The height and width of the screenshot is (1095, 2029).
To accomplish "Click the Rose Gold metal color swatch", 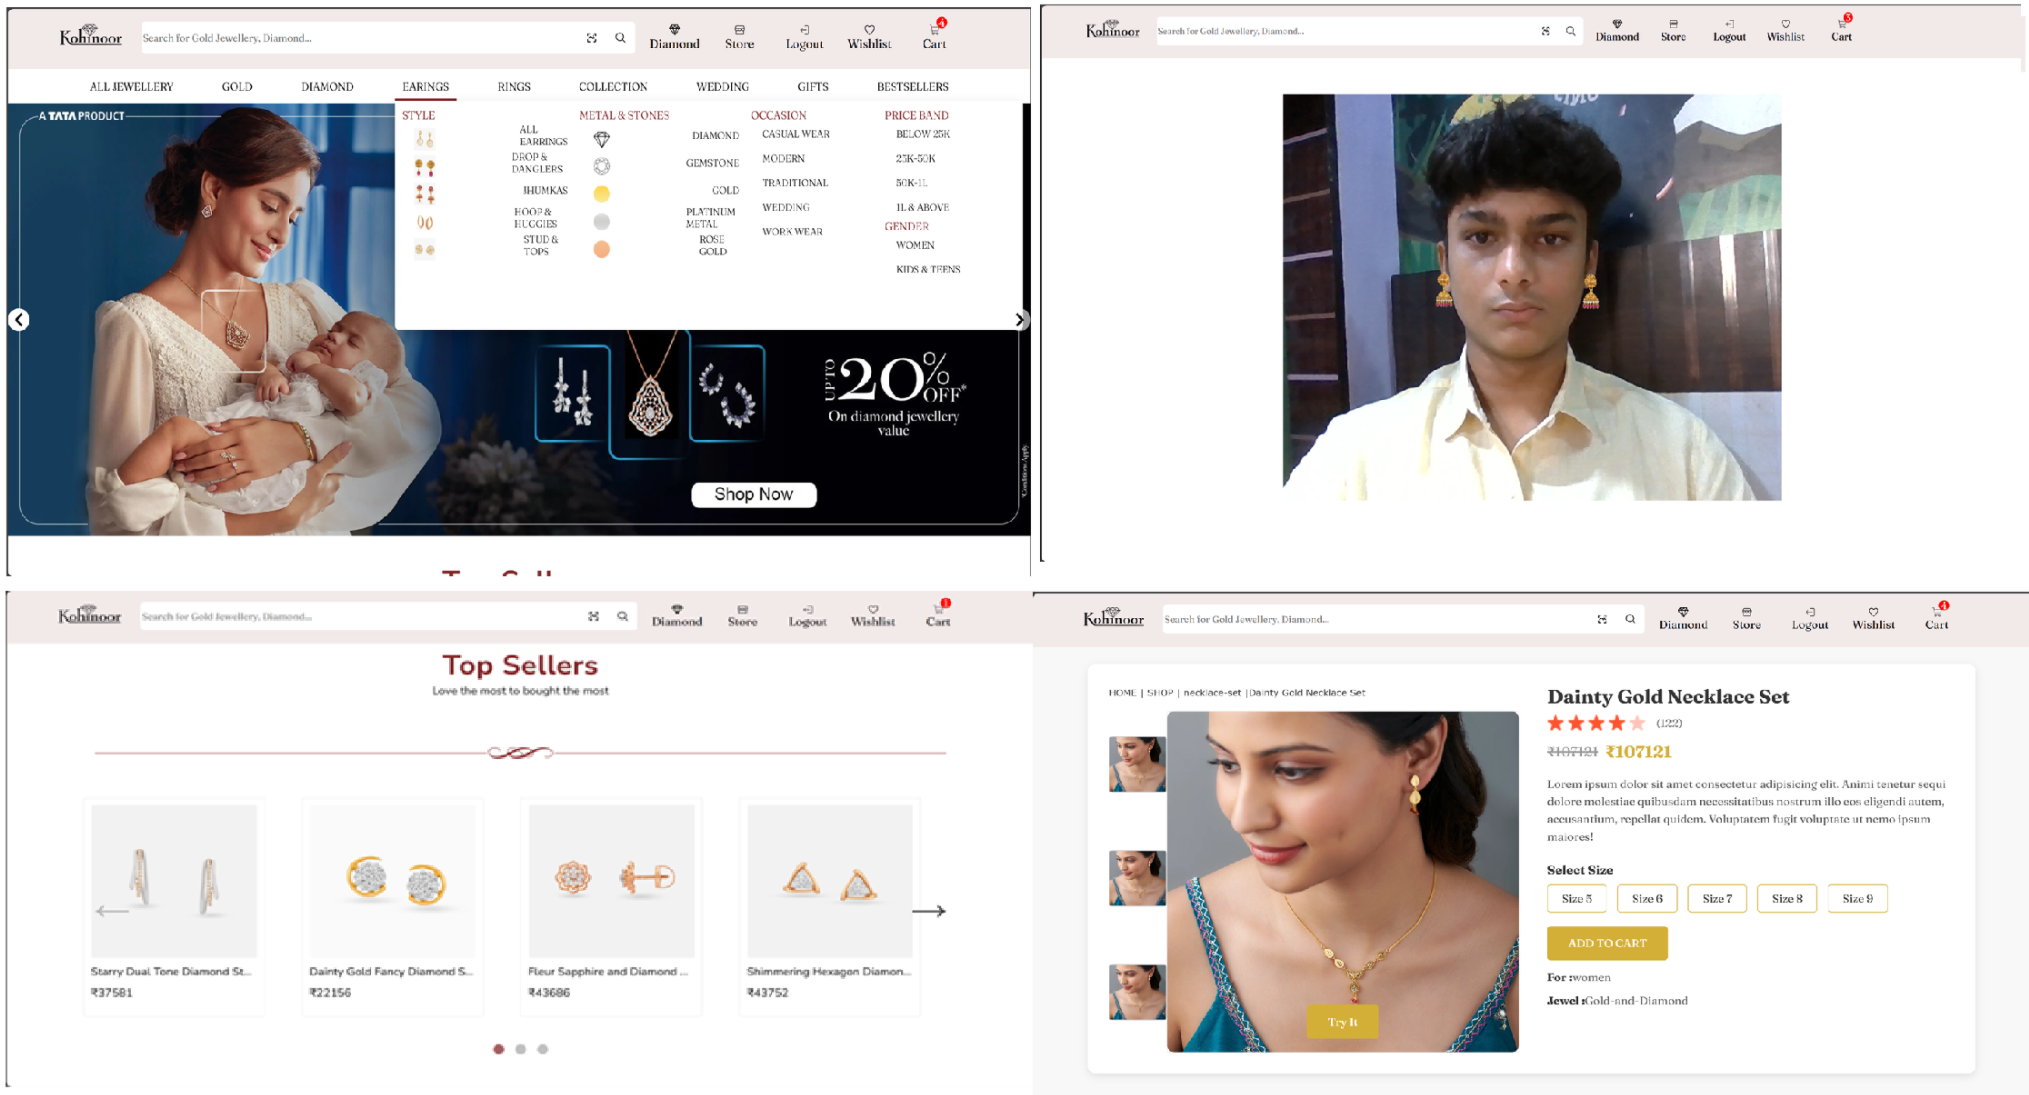I will tap(600, 251).
